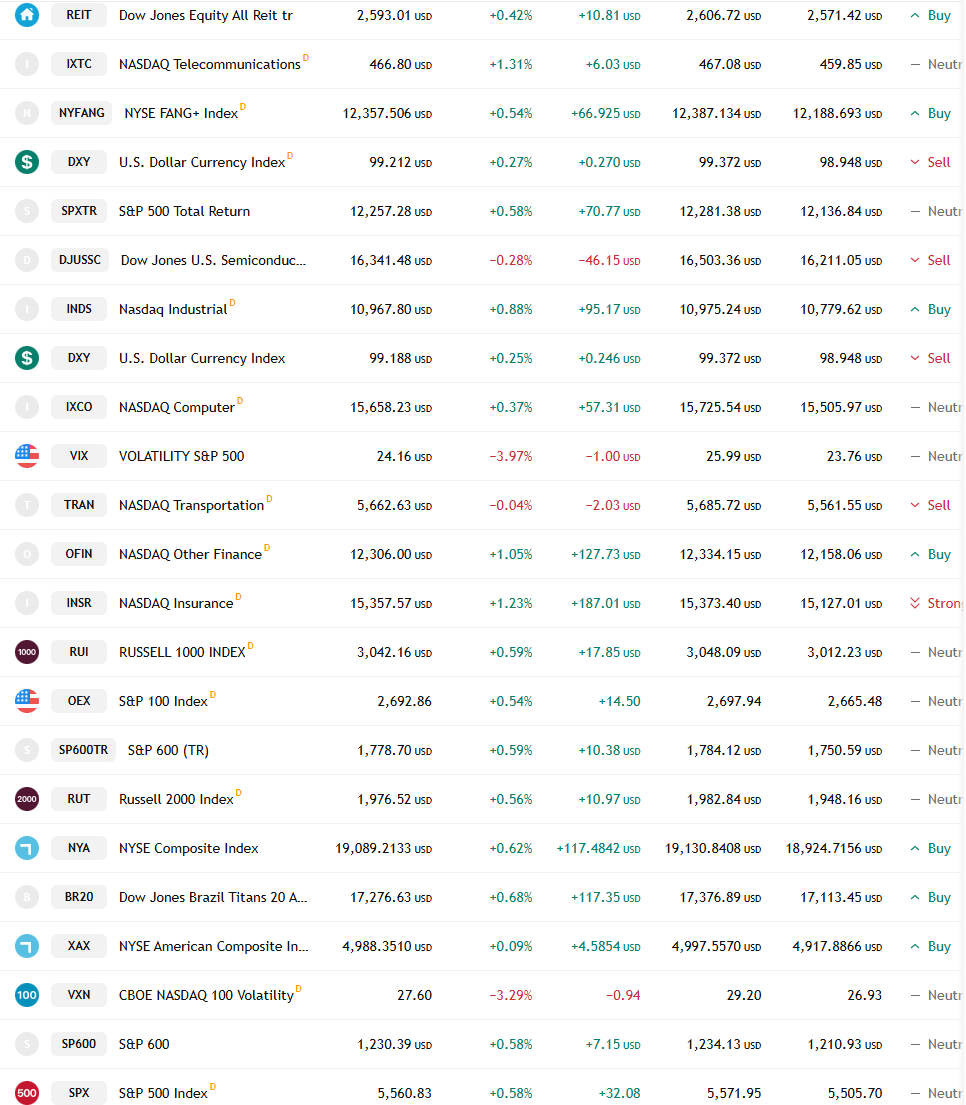Open the DJUSSC ticker symbol
Image resolution: width=966 pixels, height=1105 pixels.
coord(80,260)
